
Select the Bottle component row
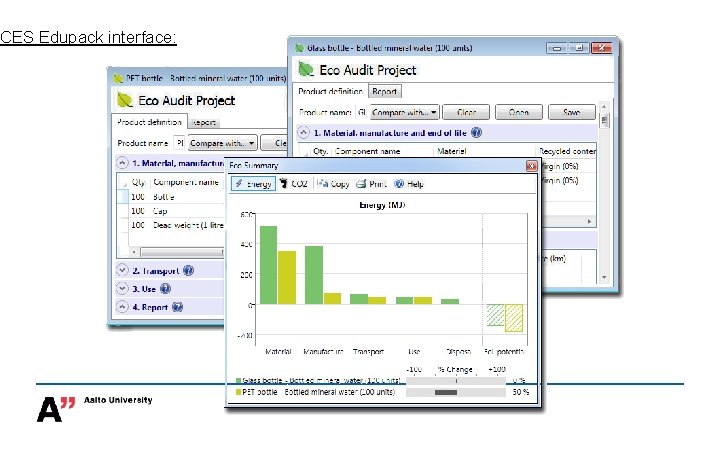point(170,197)
